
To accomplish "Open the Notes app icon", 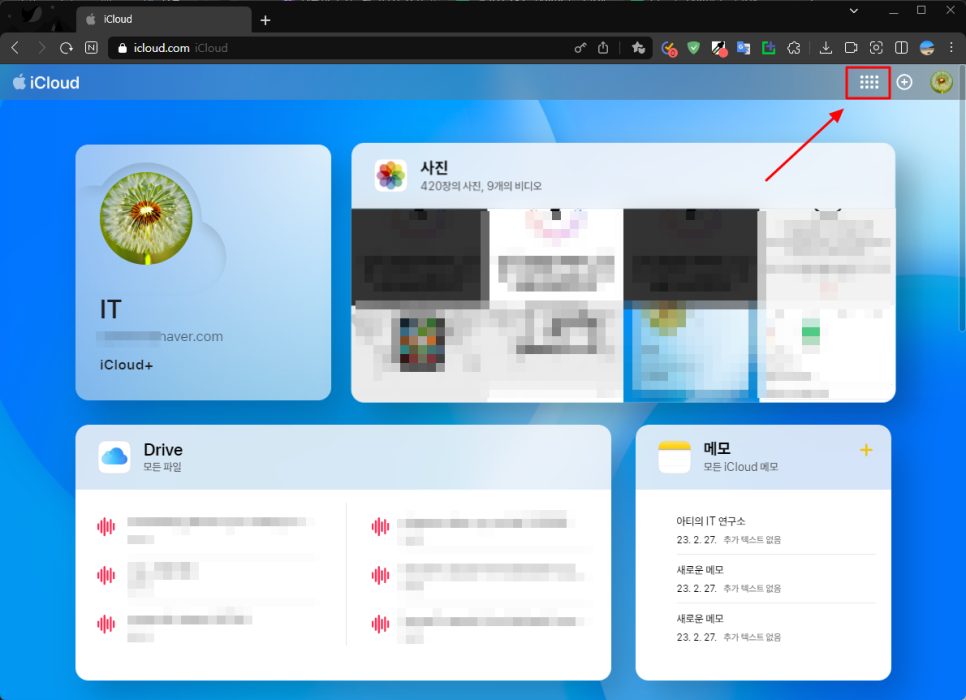I will tap(674, 457).
